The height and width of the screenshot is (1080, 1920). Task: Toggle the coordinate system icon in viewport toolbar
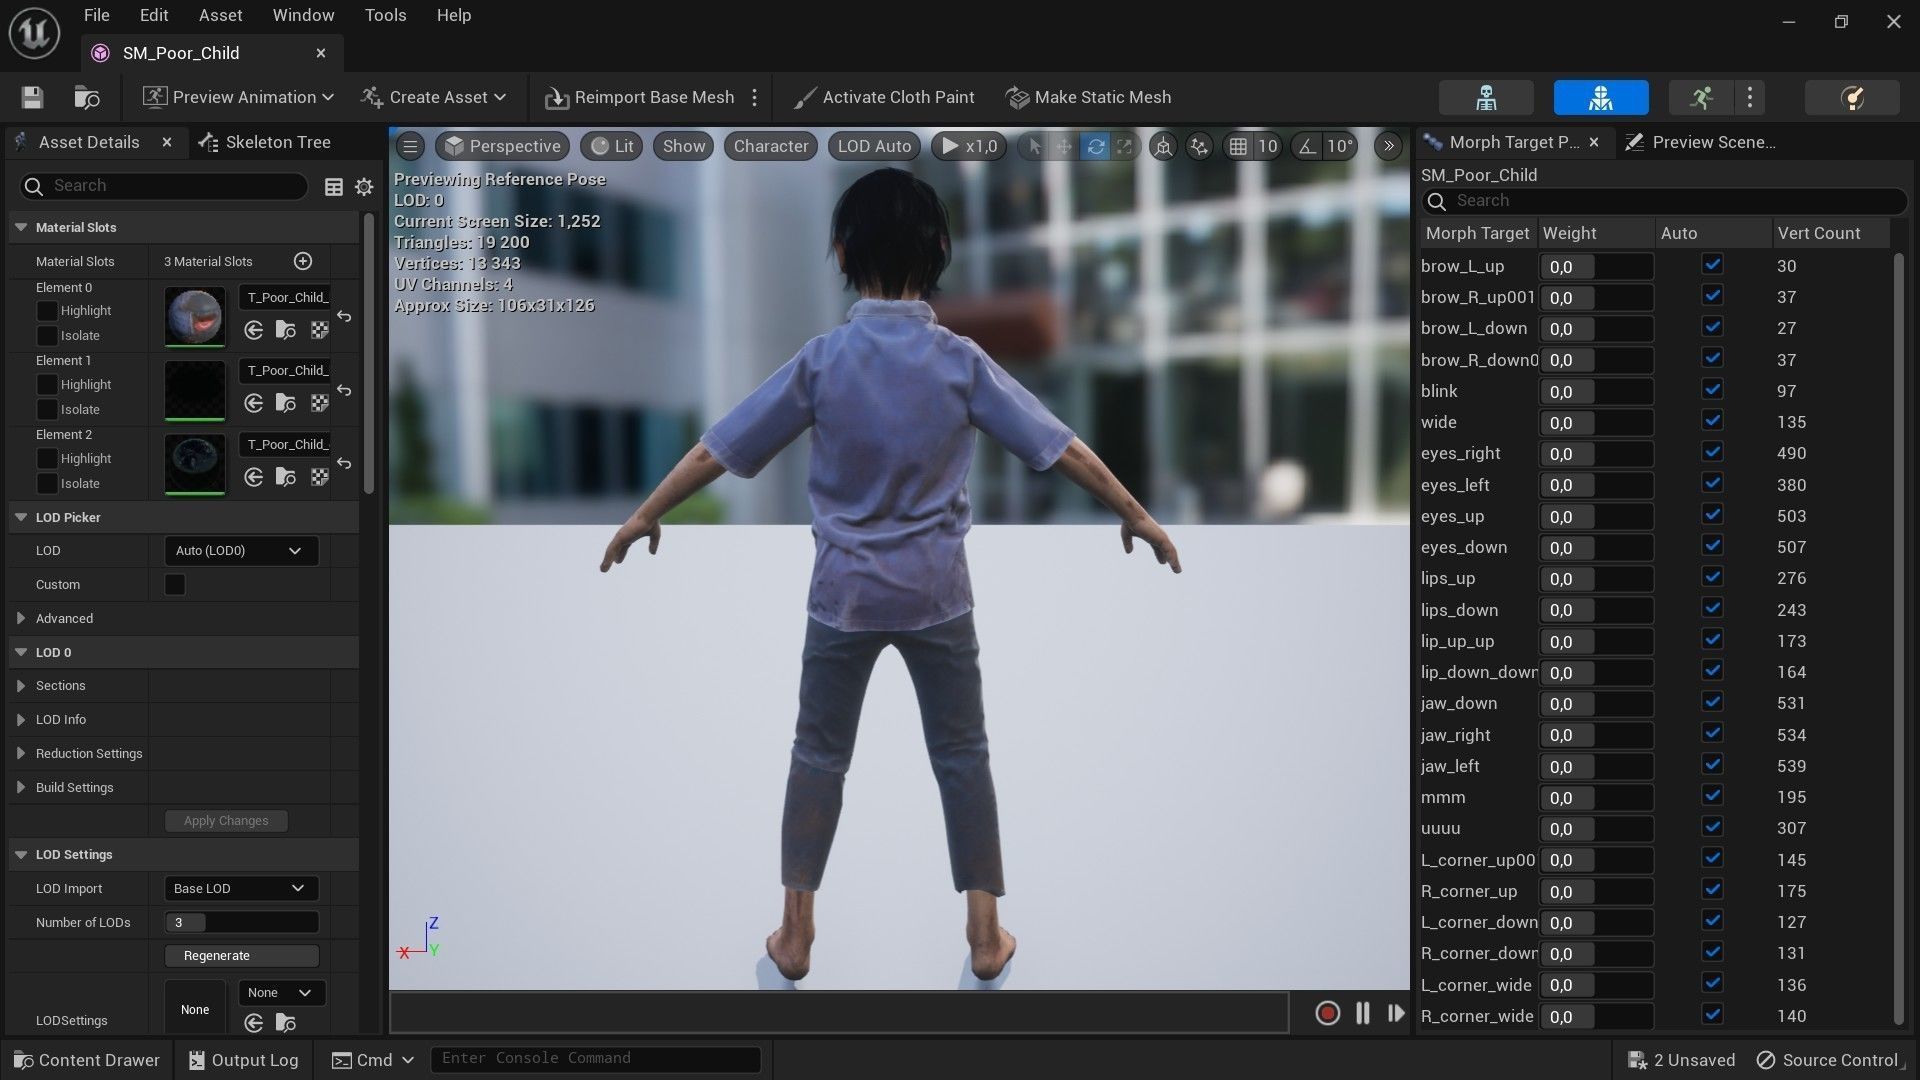[1163, 146]
